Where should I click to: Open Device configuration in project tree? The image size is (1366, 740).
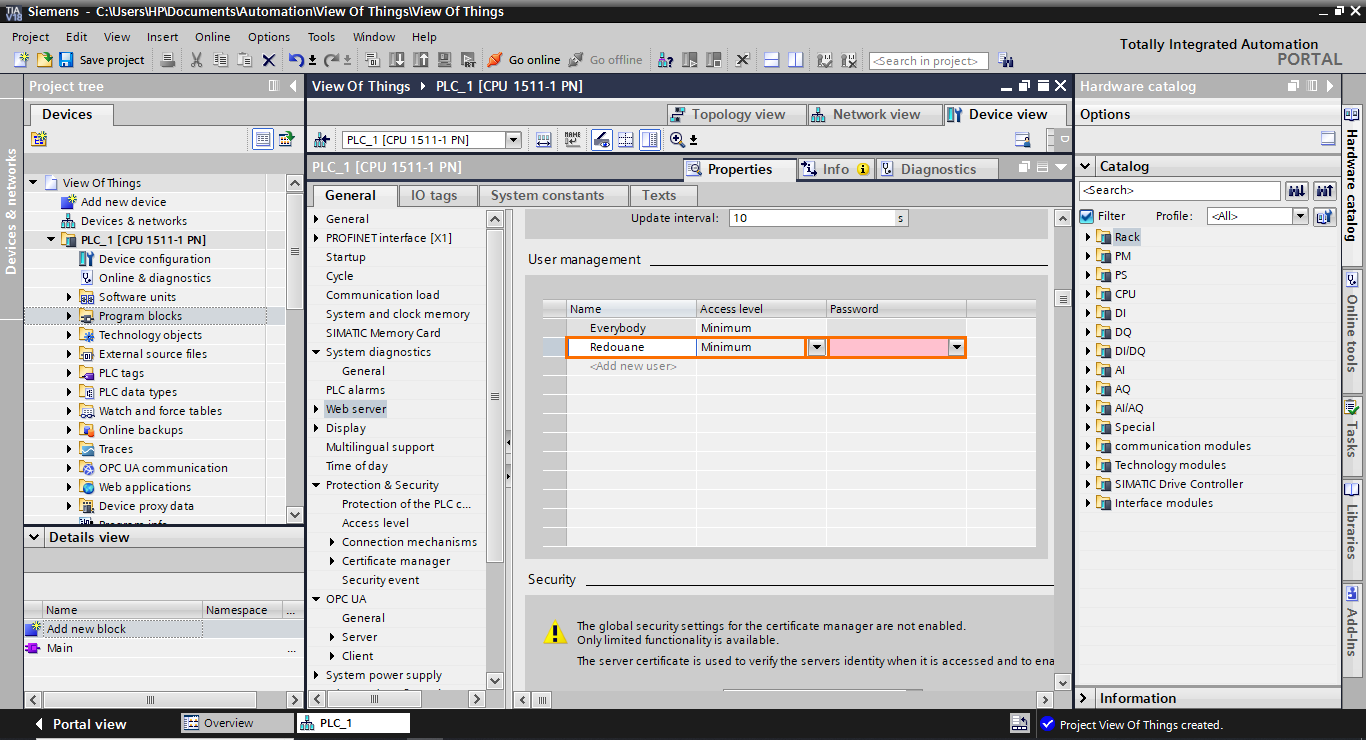coord(155,259)
